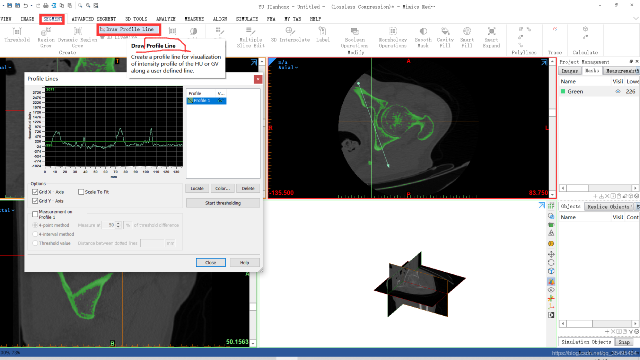This screenshot has width=640, height=360.
Task: Open the Threshold segmentation tool
Action: pyautogui.click(x=17, y=35)
